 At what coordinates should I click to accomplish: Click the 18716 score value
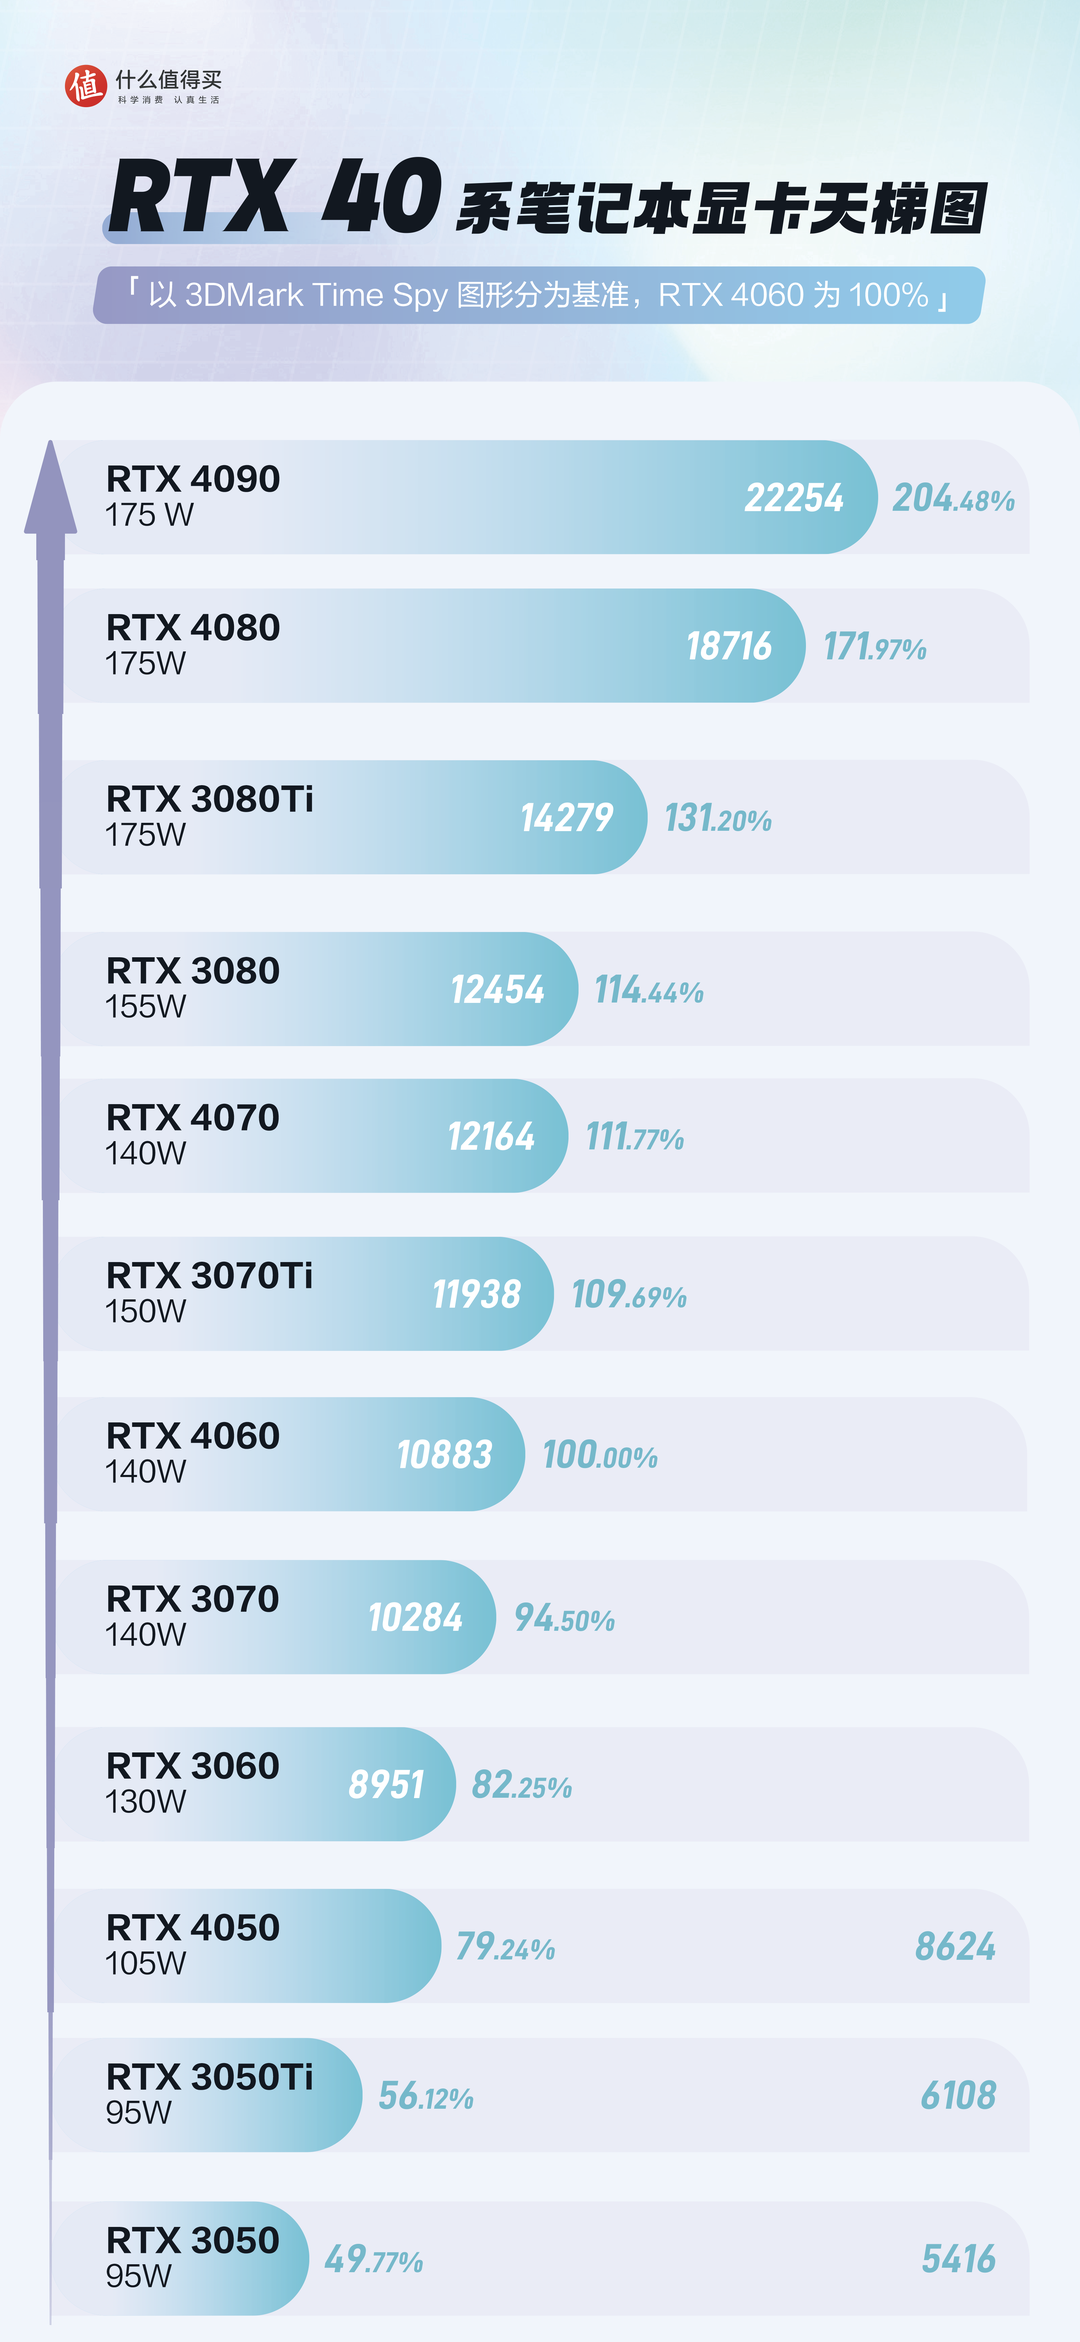coord(729,647)
